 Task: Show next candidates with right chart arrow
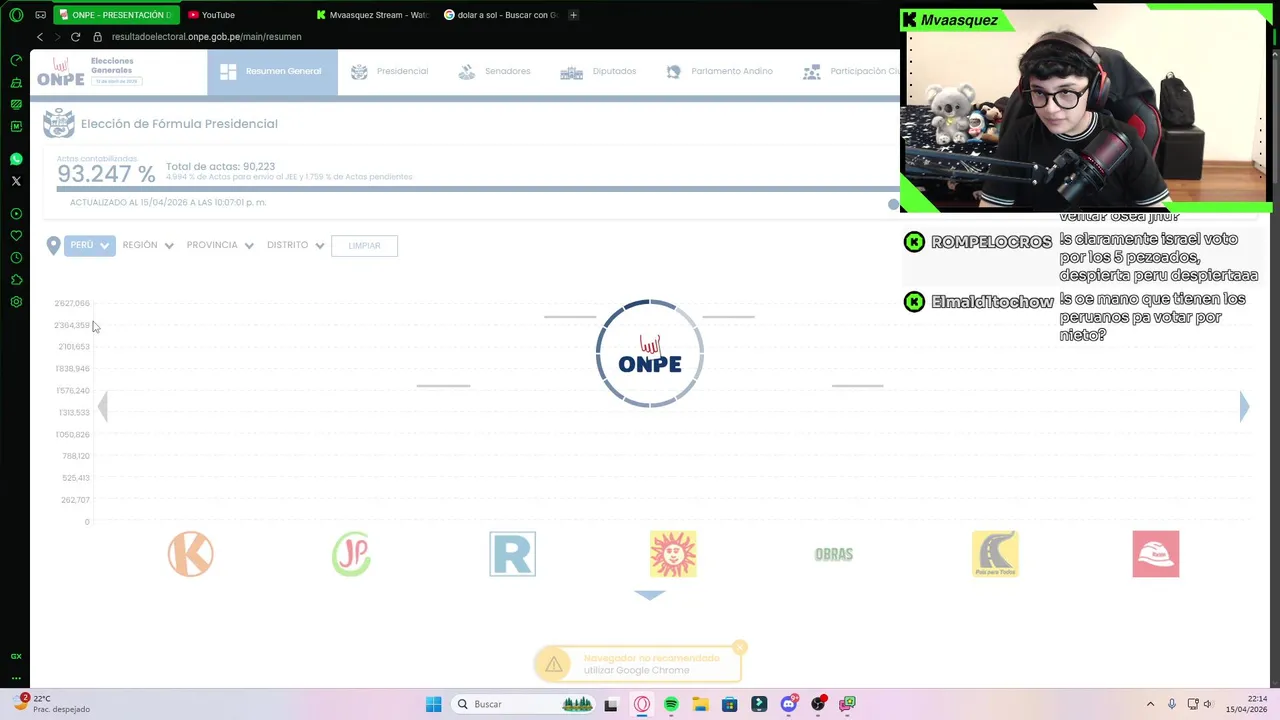coord(1244,406)
